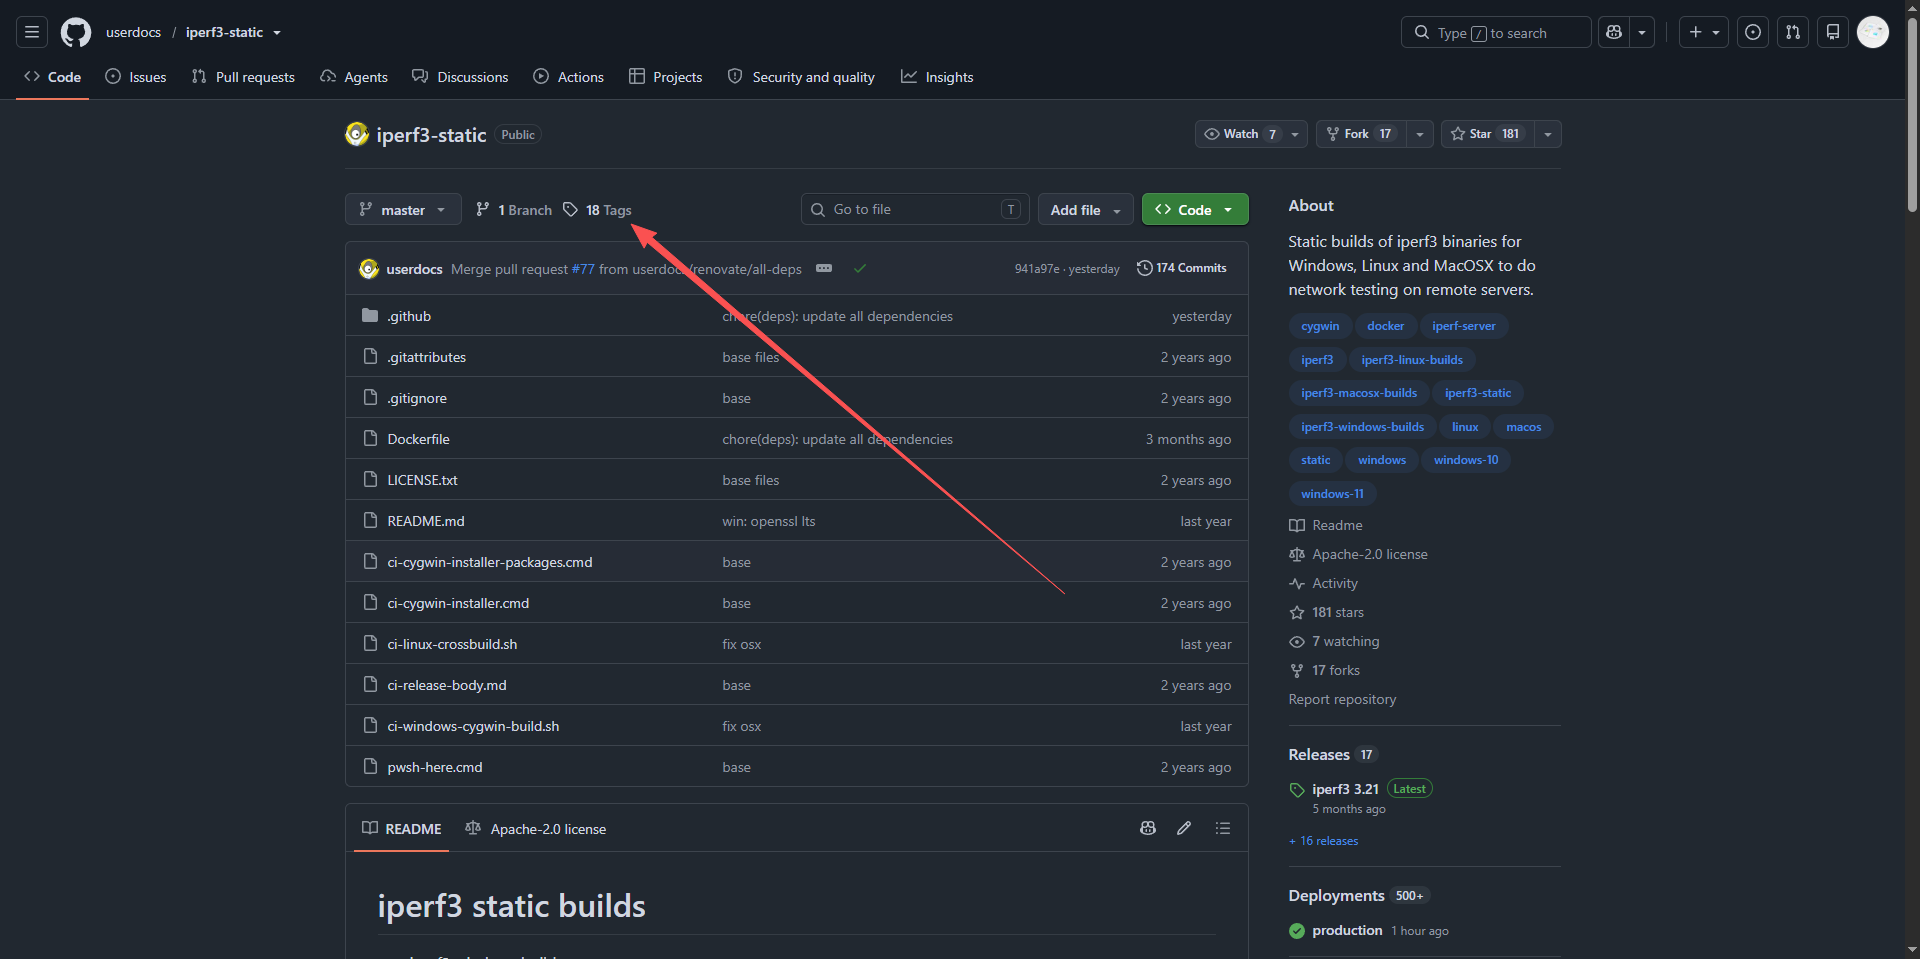
Task: Open the ci-linux-crossbuild.sh file
Action: click(452, 644)
